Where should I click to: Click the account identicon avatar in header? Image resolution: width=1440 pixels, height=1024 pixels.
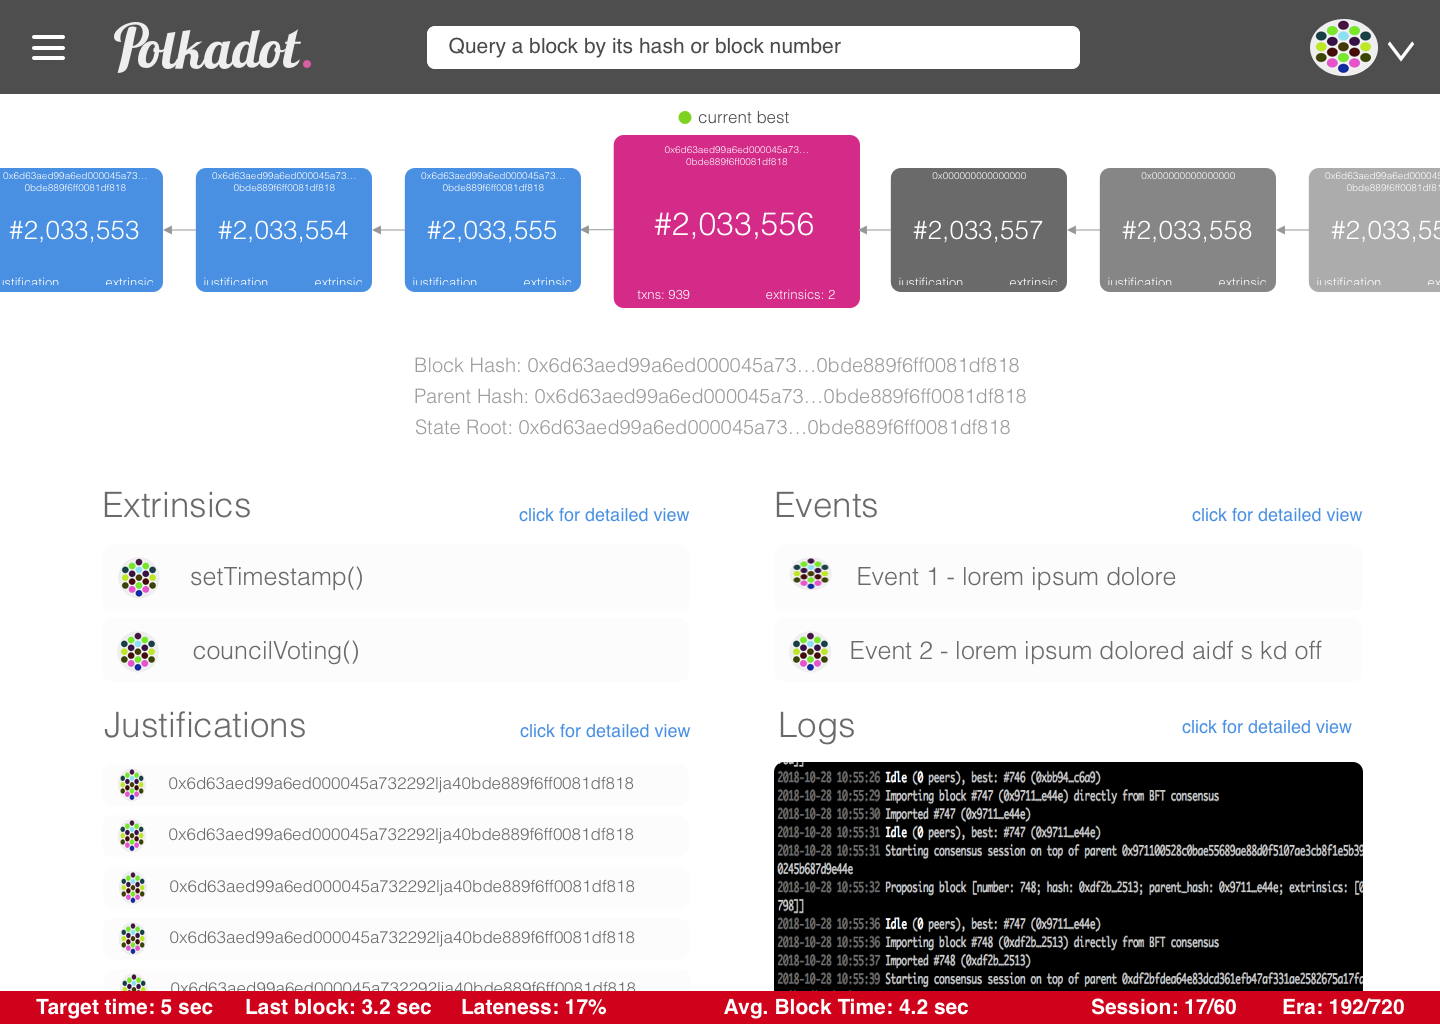[x=1343, y=47]
